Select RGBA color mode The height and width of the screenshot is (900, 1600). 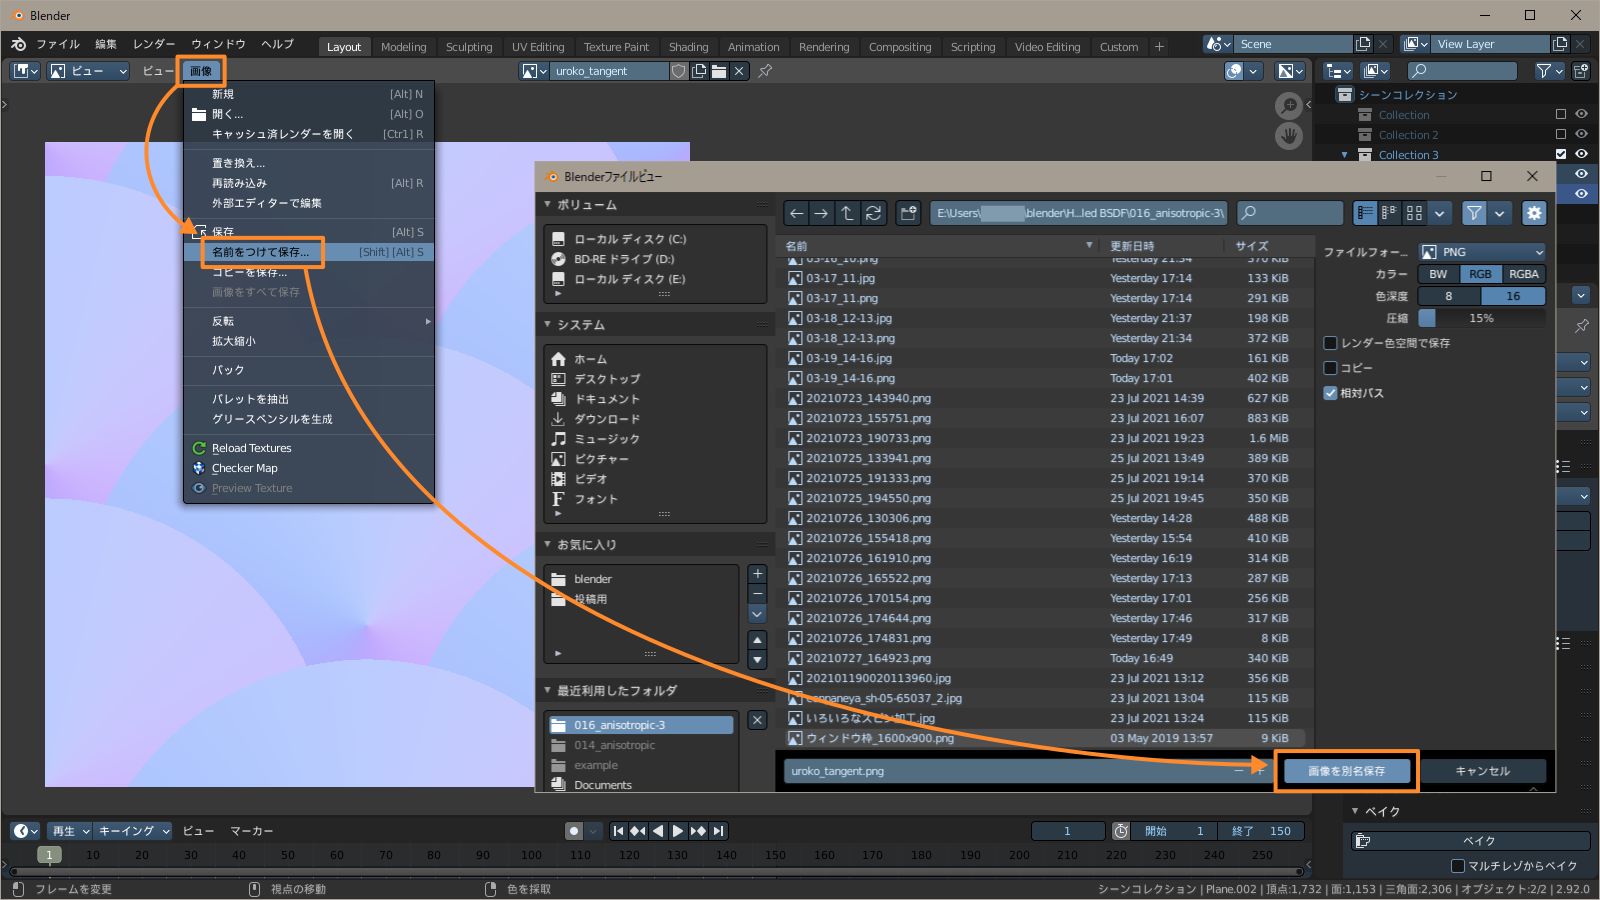(x=1524, y=274)
